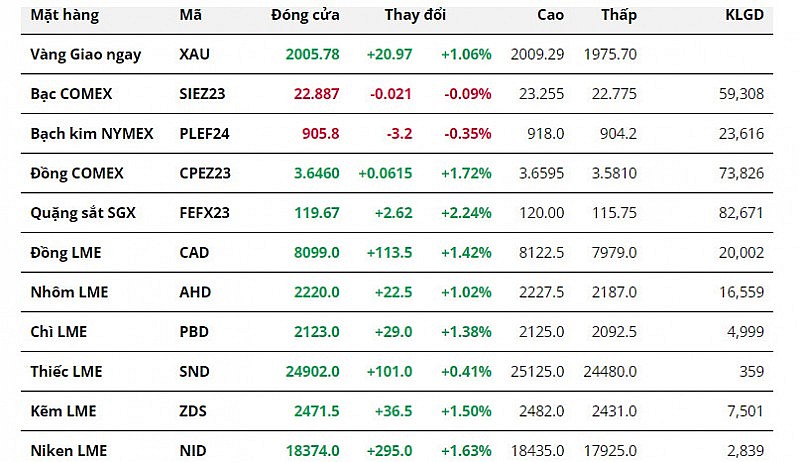800x462 pixels.
Task: Select the Cao column header
Action: click(x=550, y=15)
